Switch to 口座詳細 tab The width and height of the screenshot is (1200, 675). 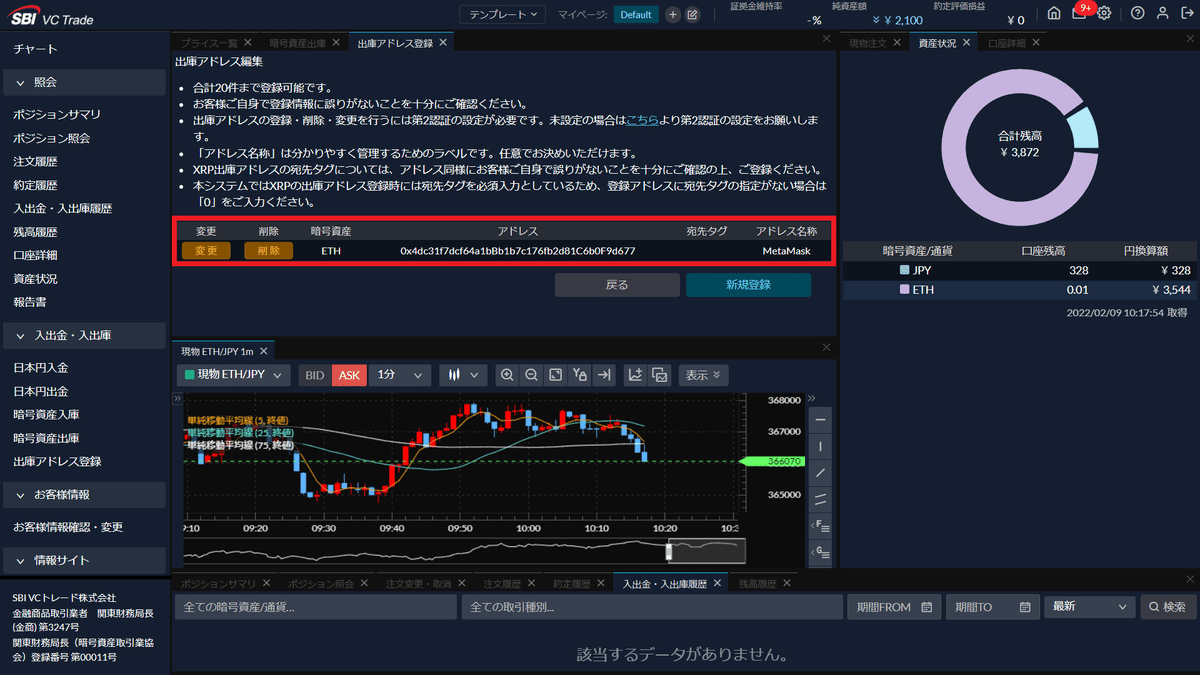coord(1008,43)
